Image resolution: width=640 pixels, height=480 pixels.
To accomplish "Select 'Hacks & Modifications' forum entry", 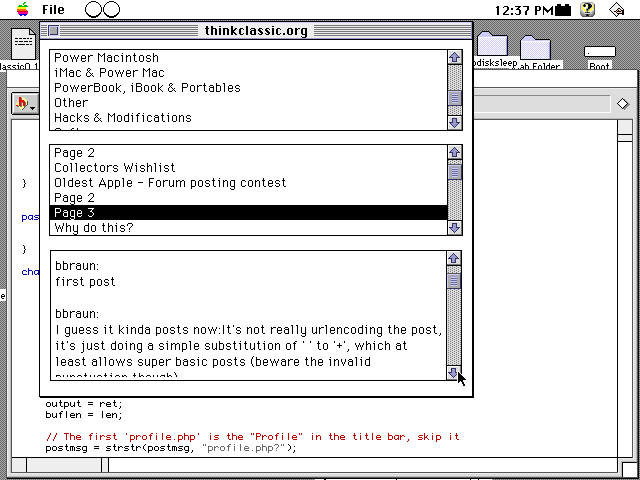I will tap(122, 118).
